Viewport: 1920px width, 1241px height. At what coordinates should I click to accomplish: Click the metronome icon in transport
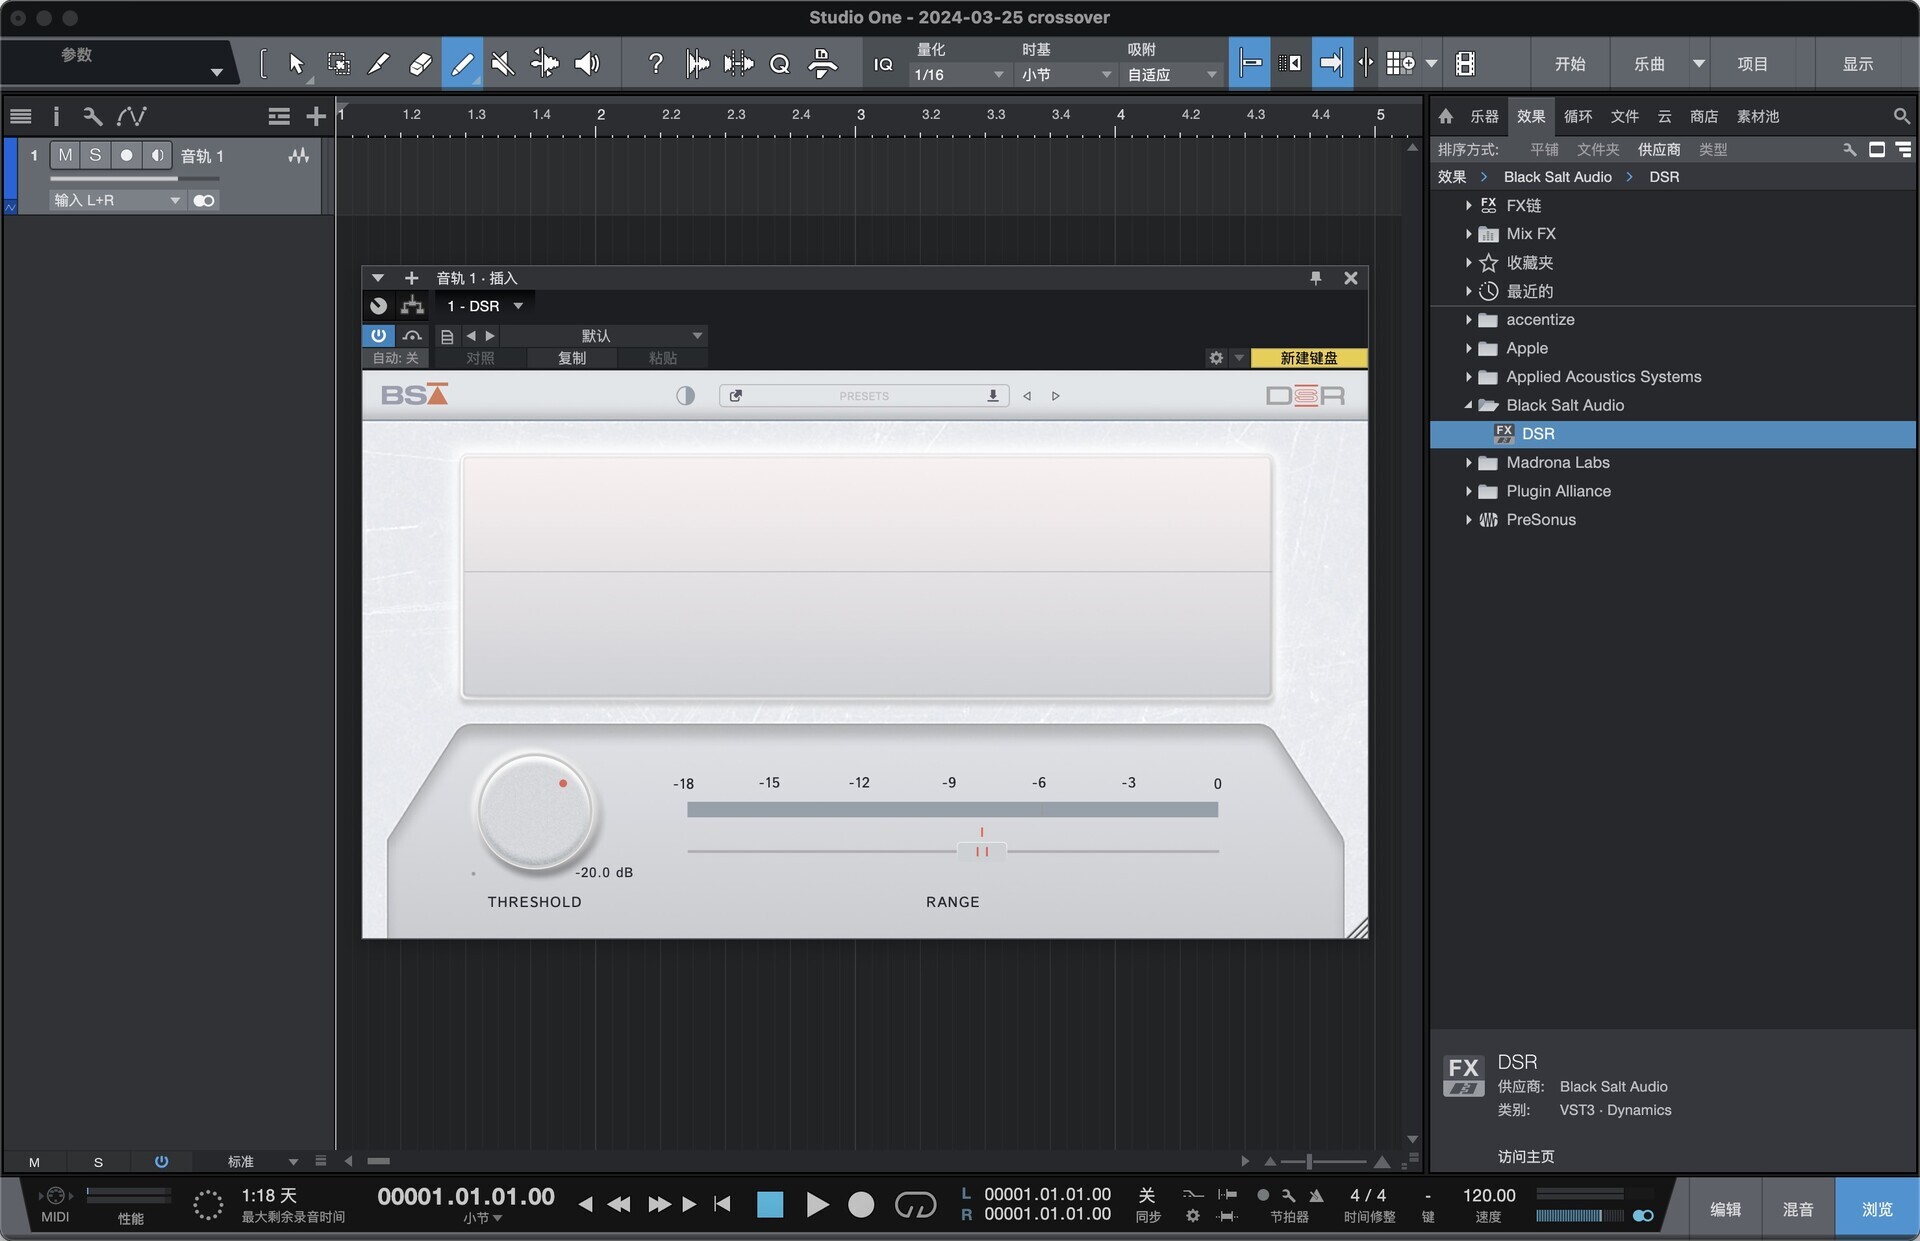coord(1316,1195)
